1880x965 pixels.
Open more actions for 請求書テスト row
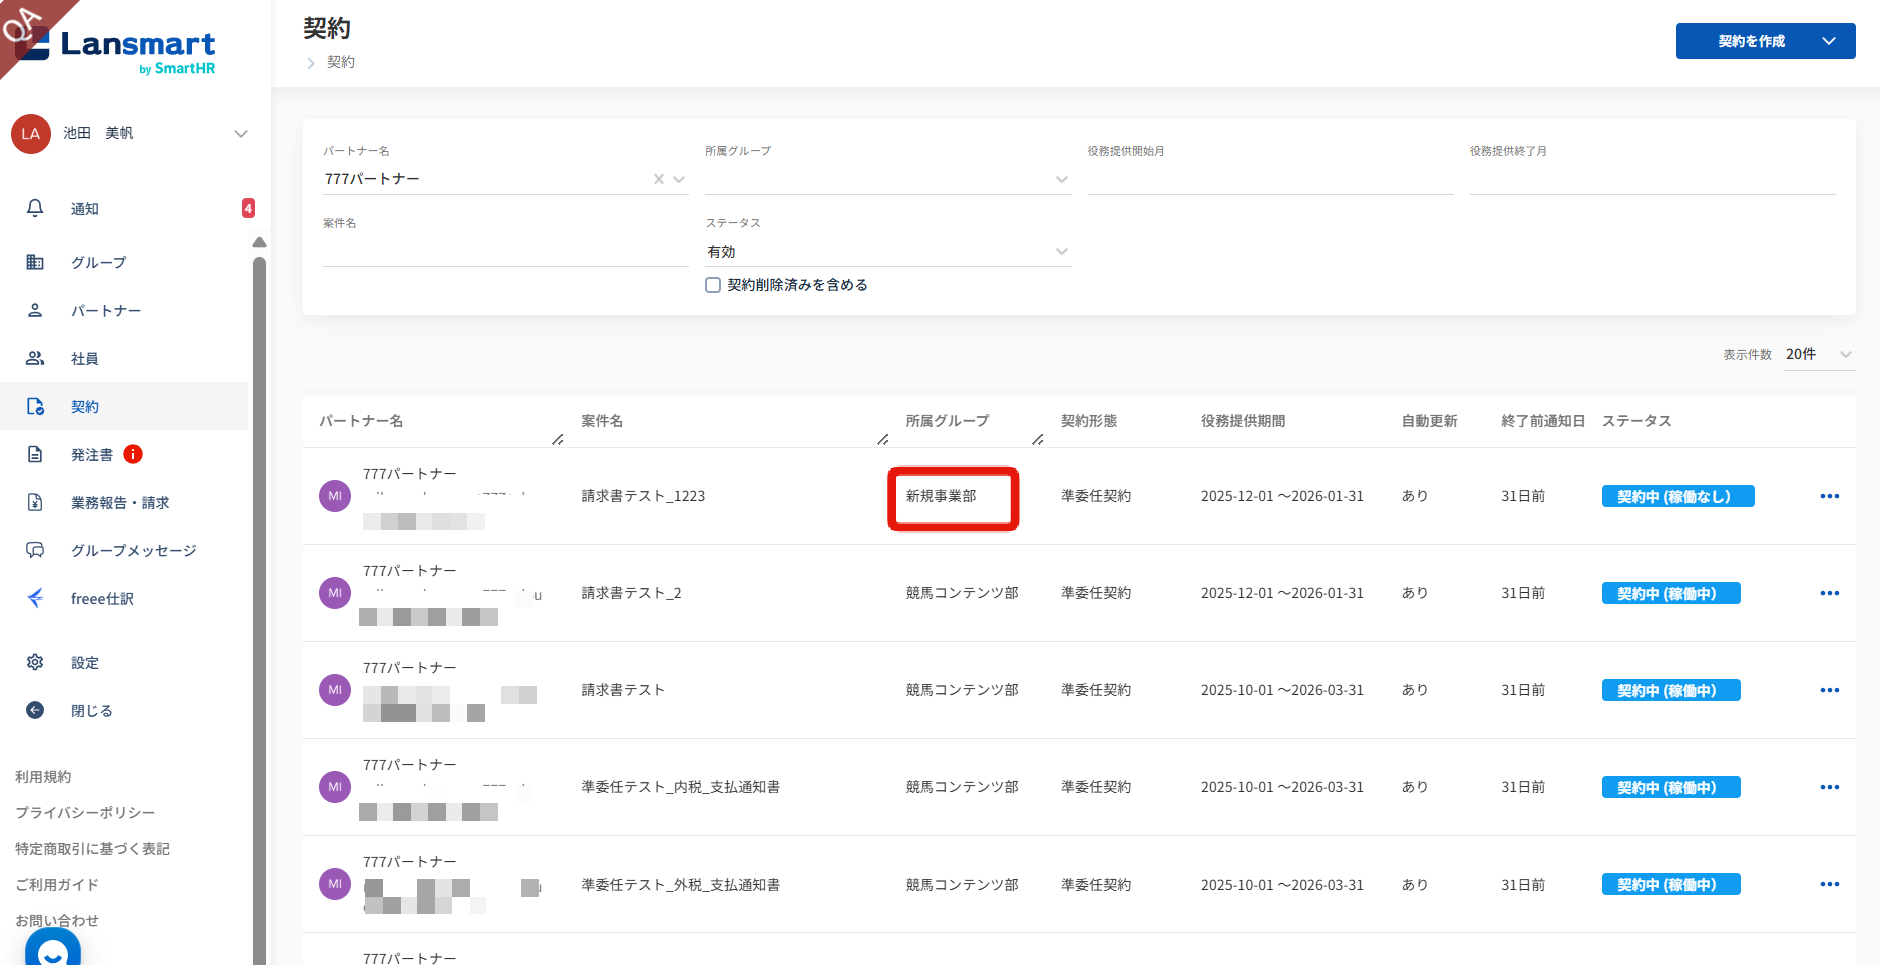coord(1830,690)
